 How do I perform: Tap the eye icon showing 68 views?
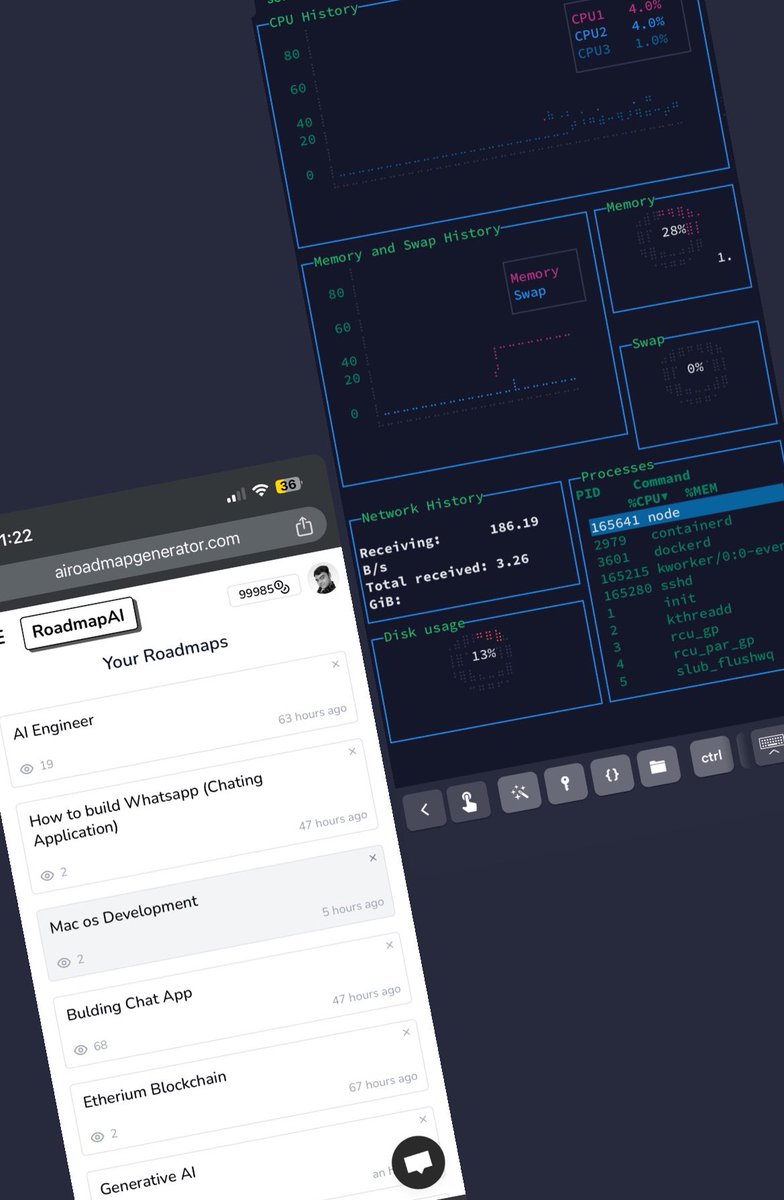(81, 1050)
